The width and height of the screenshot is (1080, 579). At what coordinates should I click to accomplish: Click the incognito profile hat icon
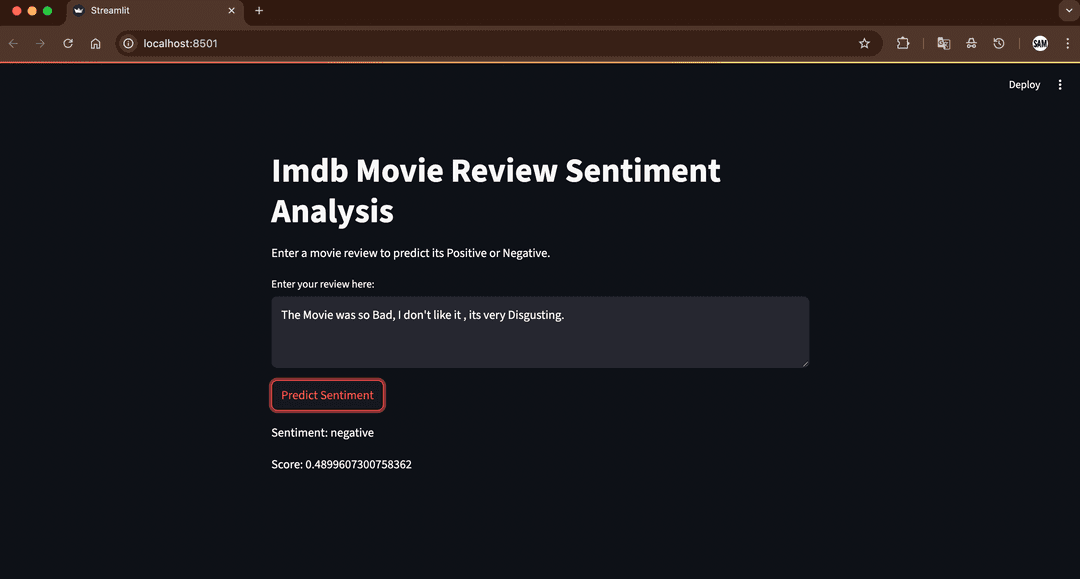click(971, 43)
